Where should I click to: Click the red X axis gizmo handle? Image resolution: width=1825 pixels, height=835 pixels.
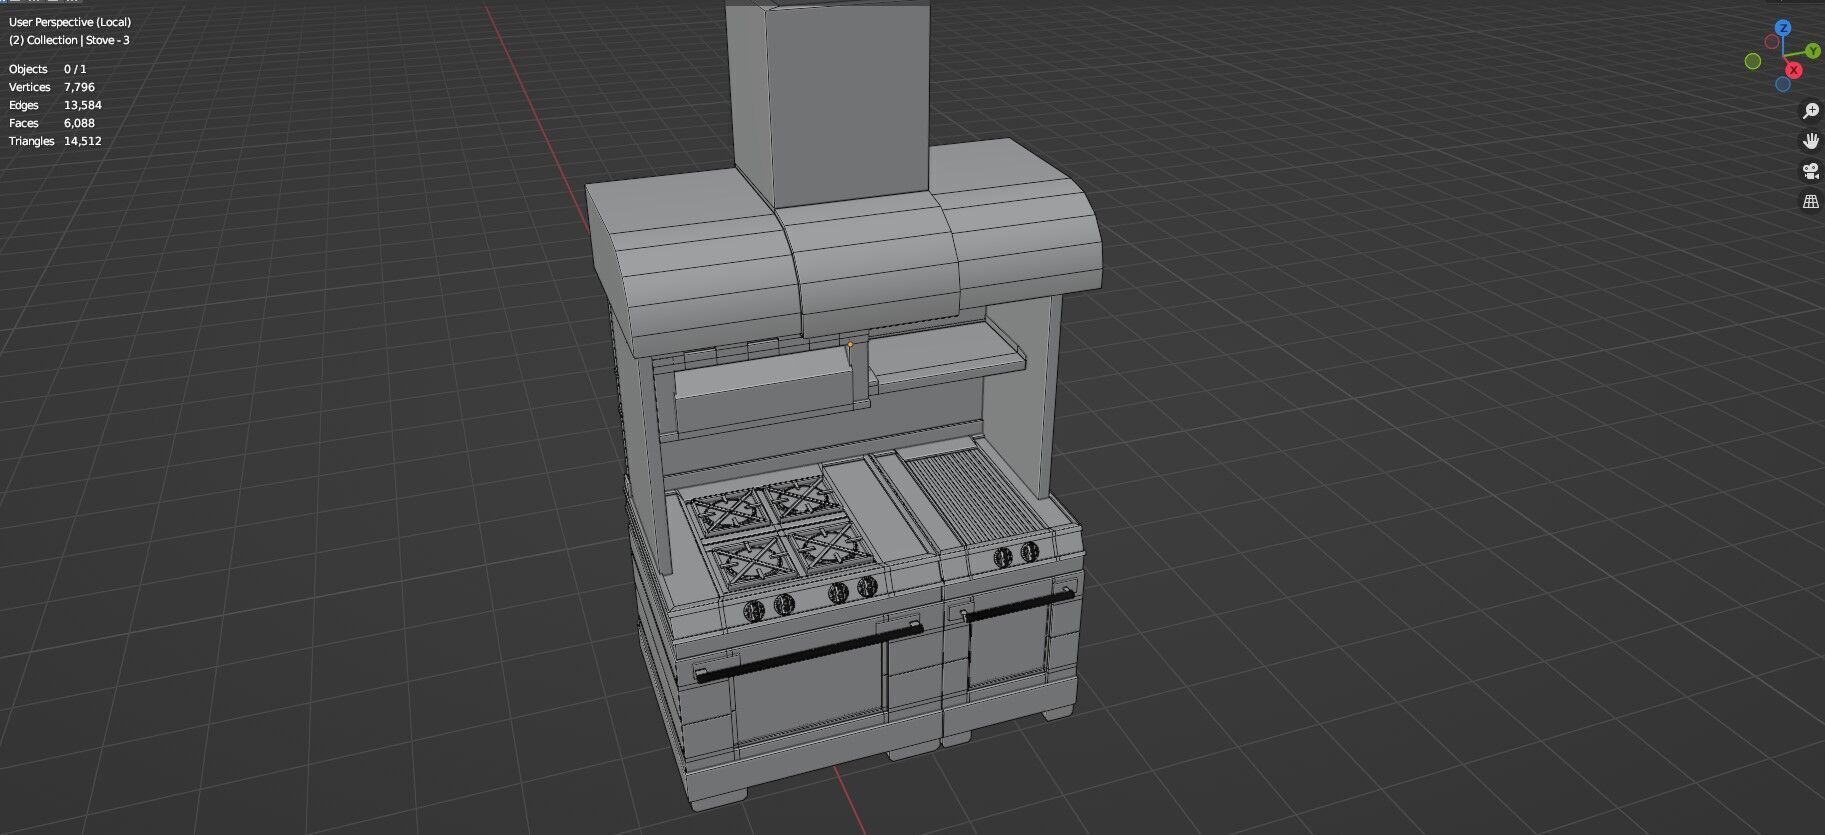pos(1794,70)
